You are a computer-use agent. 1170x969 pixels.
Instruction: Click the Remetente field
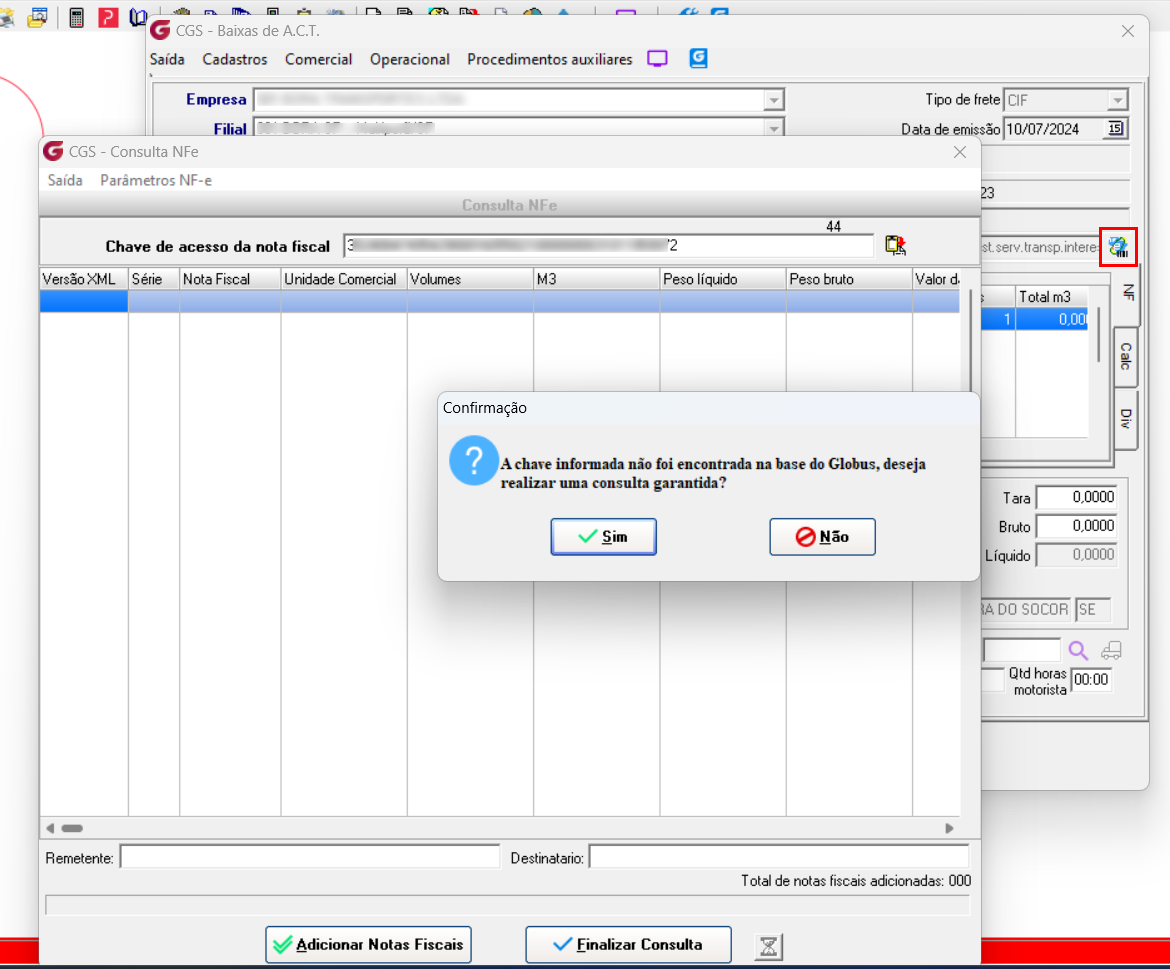(x=310, y=857)
